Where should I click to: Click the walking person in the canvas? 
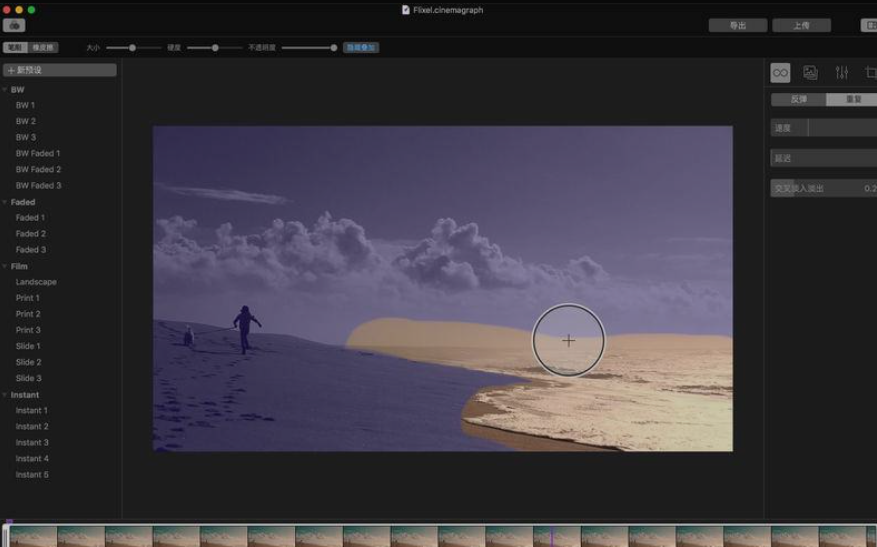click(x=246, y=329)
